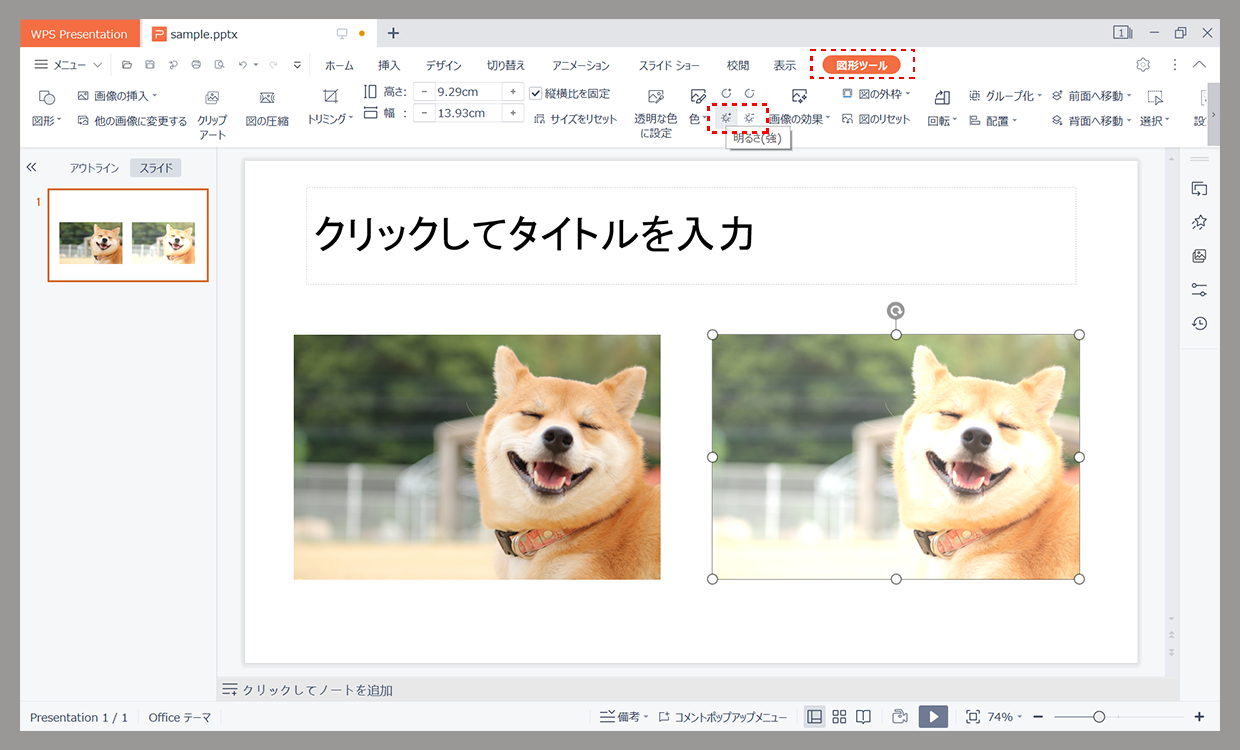1240x750 pixels.
Task: Open the star animation icon in right sidebar
Action: [x=1199, y=222]
